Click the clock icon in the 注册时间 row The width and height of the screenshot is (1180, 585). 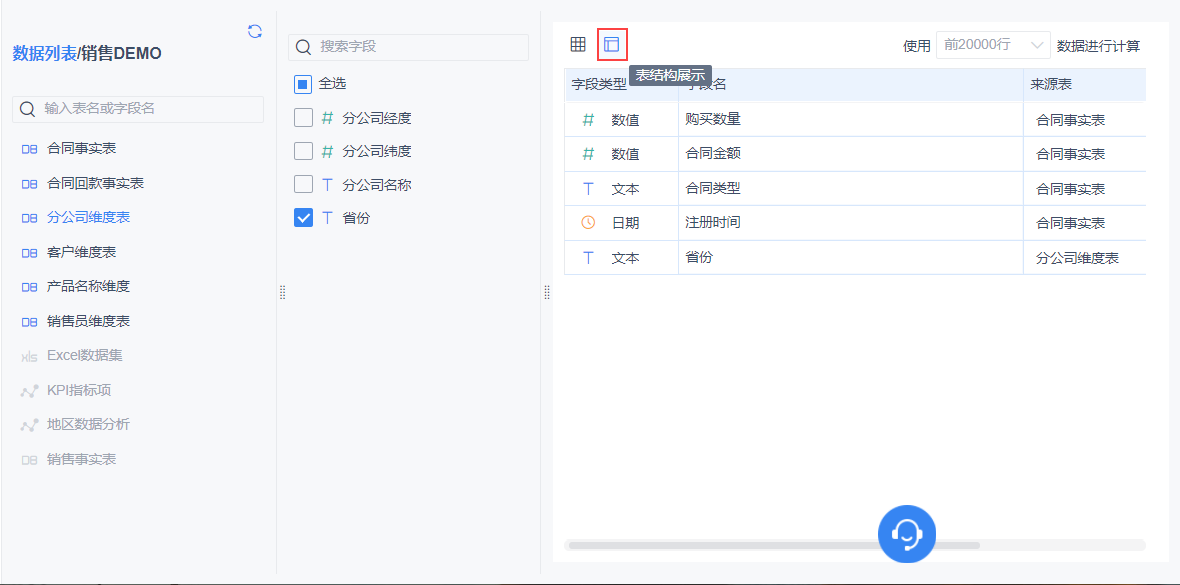pos(588,222)
